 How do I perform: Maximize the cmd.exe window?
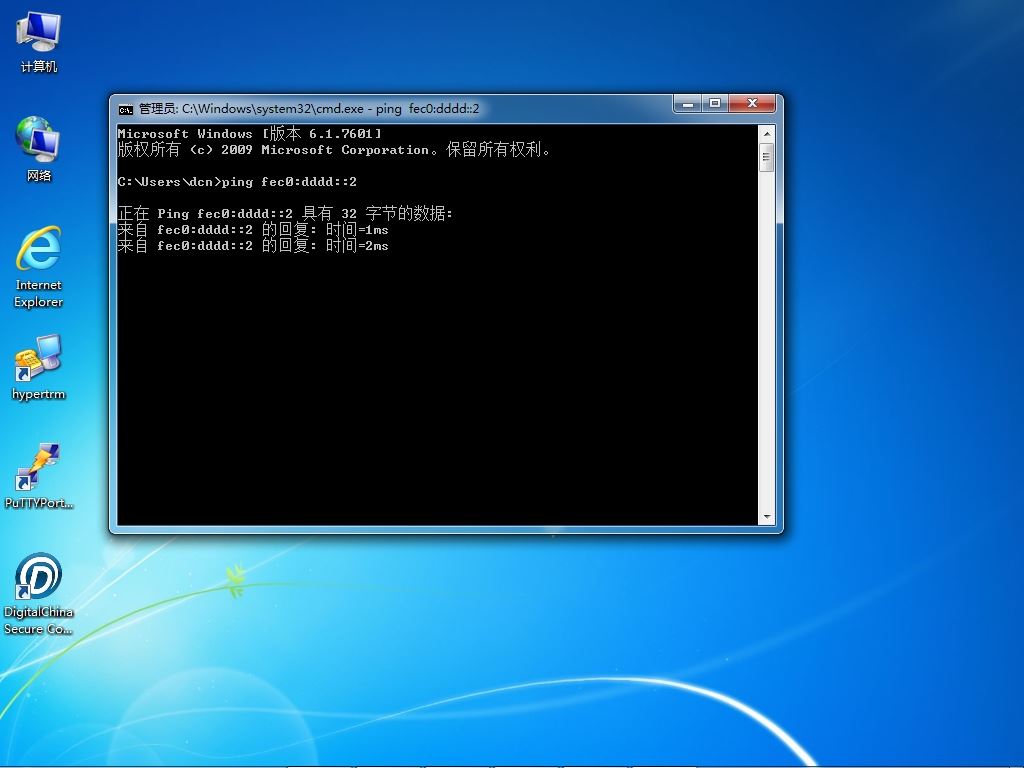[x=714, y=103]
